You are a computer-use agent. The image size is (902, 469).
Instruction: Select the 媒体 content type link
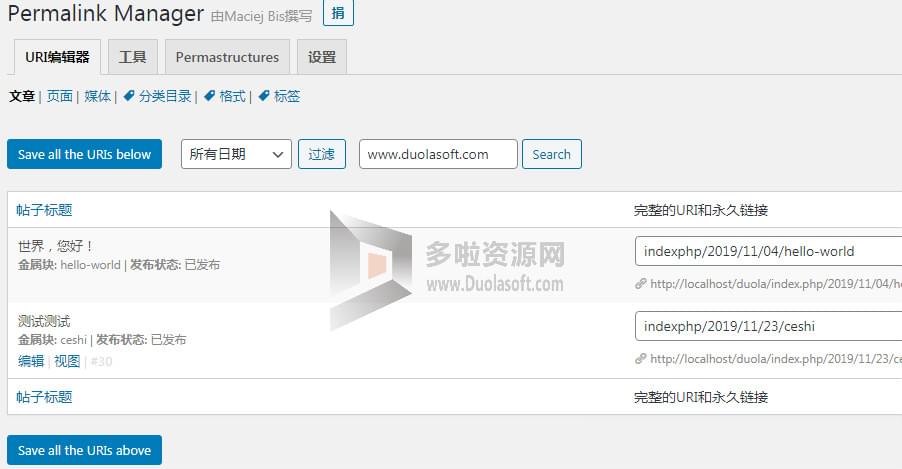98,96
